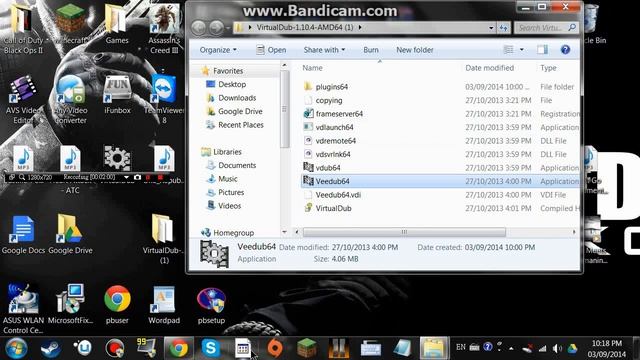Viewport: 640px width, 360px height.
Task: Click Open in Explorer toolbar
Action: point(271,50)
